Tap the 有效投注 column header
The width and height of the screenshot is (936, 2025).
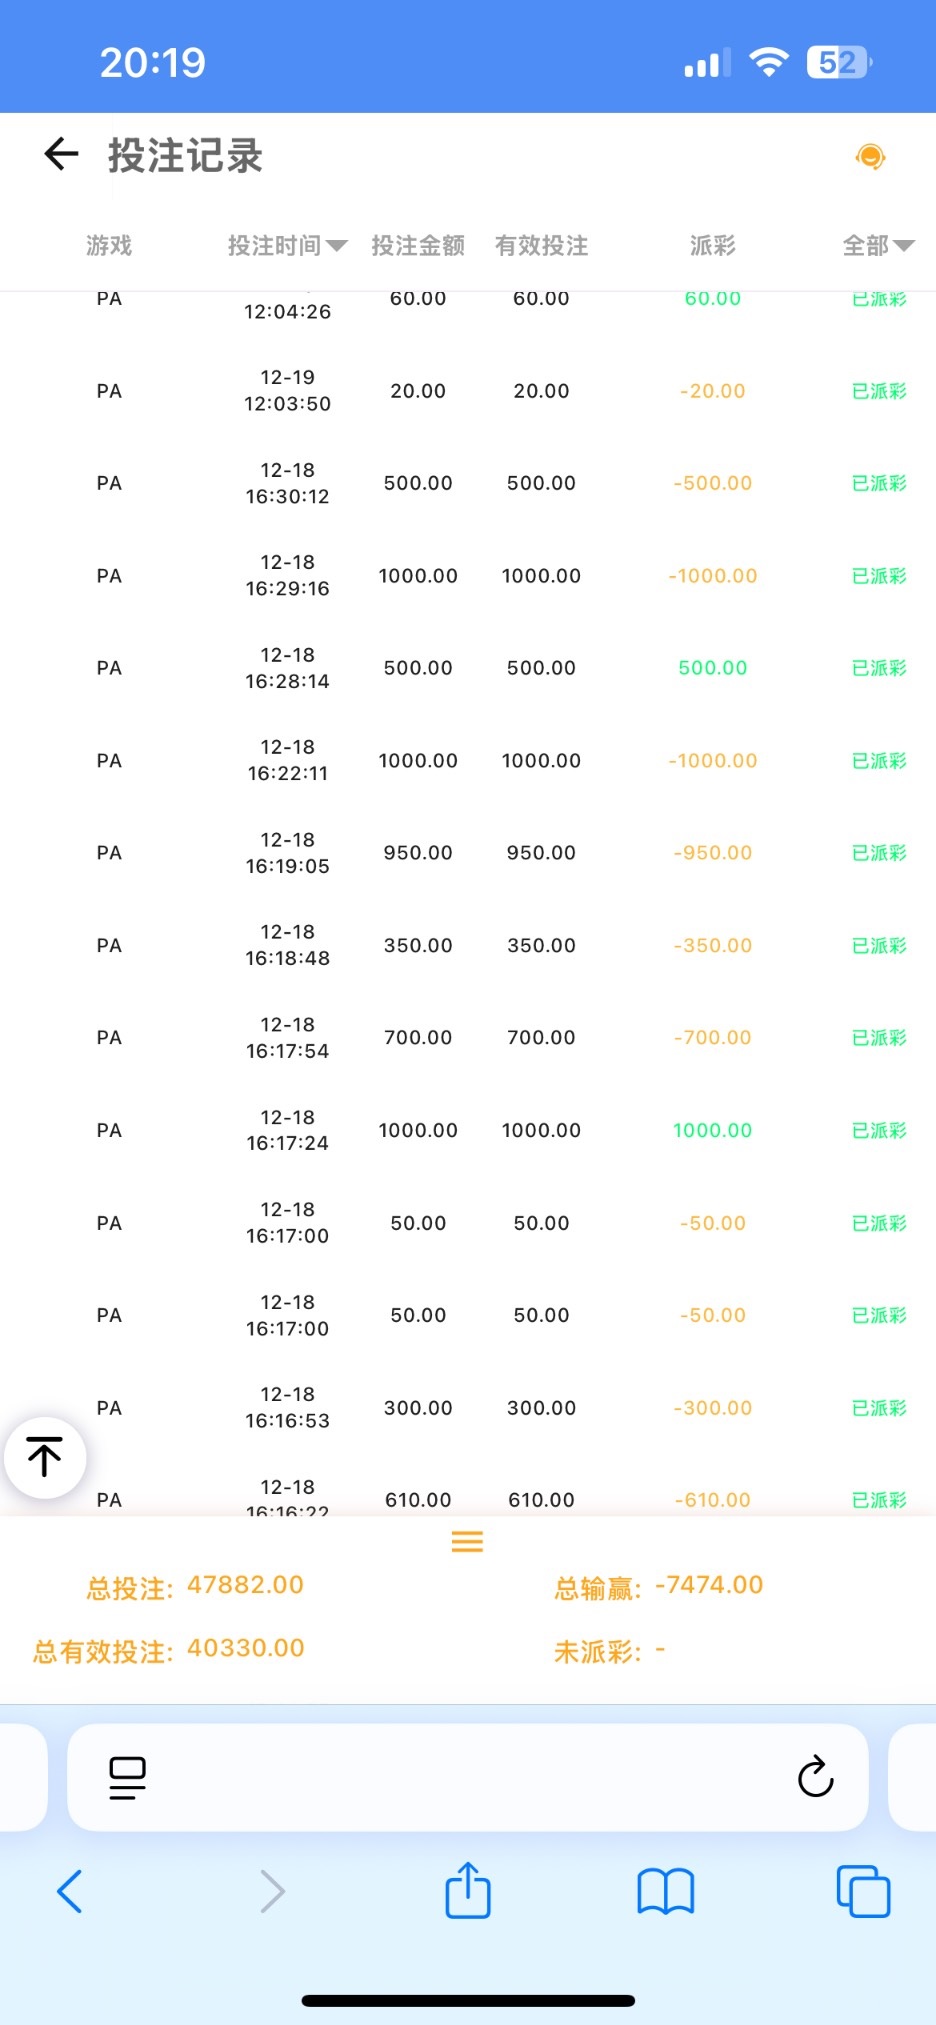pos(541,246)
